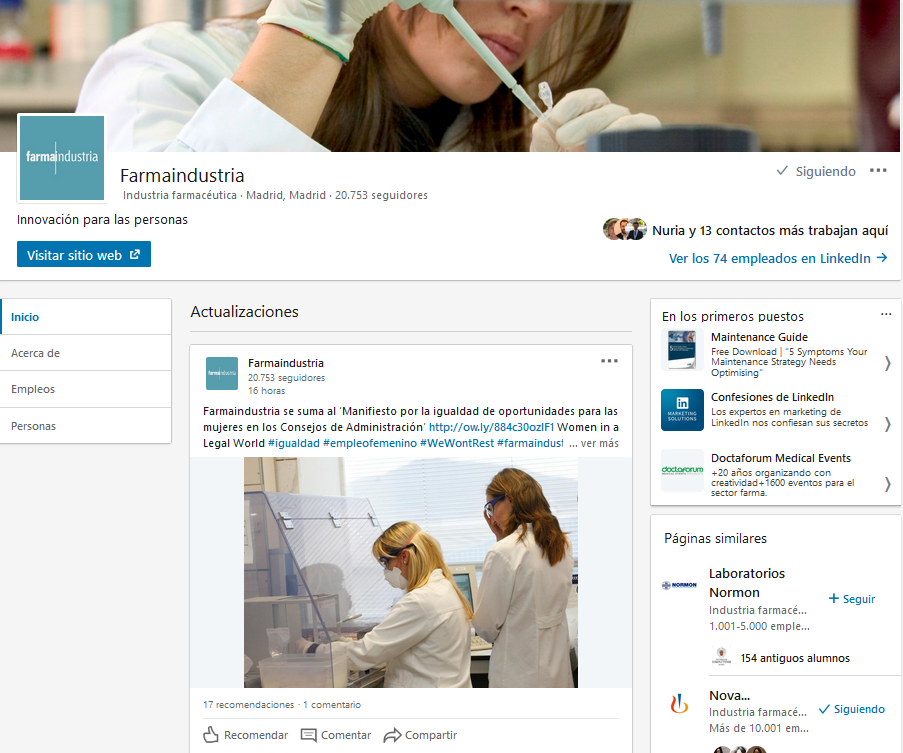
Task: Open Maintenance Guide ad thumbnail
Action: (682, 349)
